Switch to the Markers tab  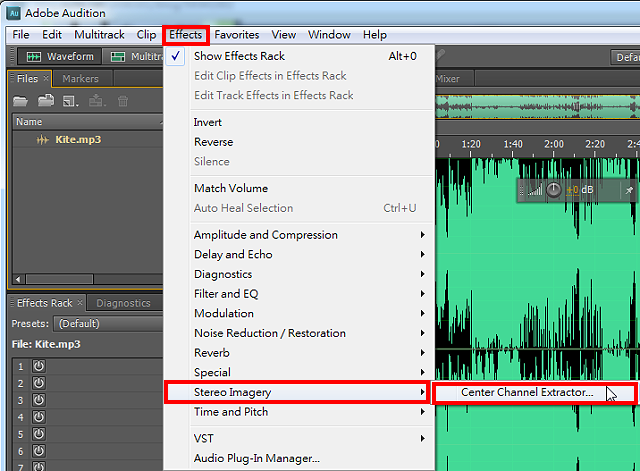click(80, 78)
